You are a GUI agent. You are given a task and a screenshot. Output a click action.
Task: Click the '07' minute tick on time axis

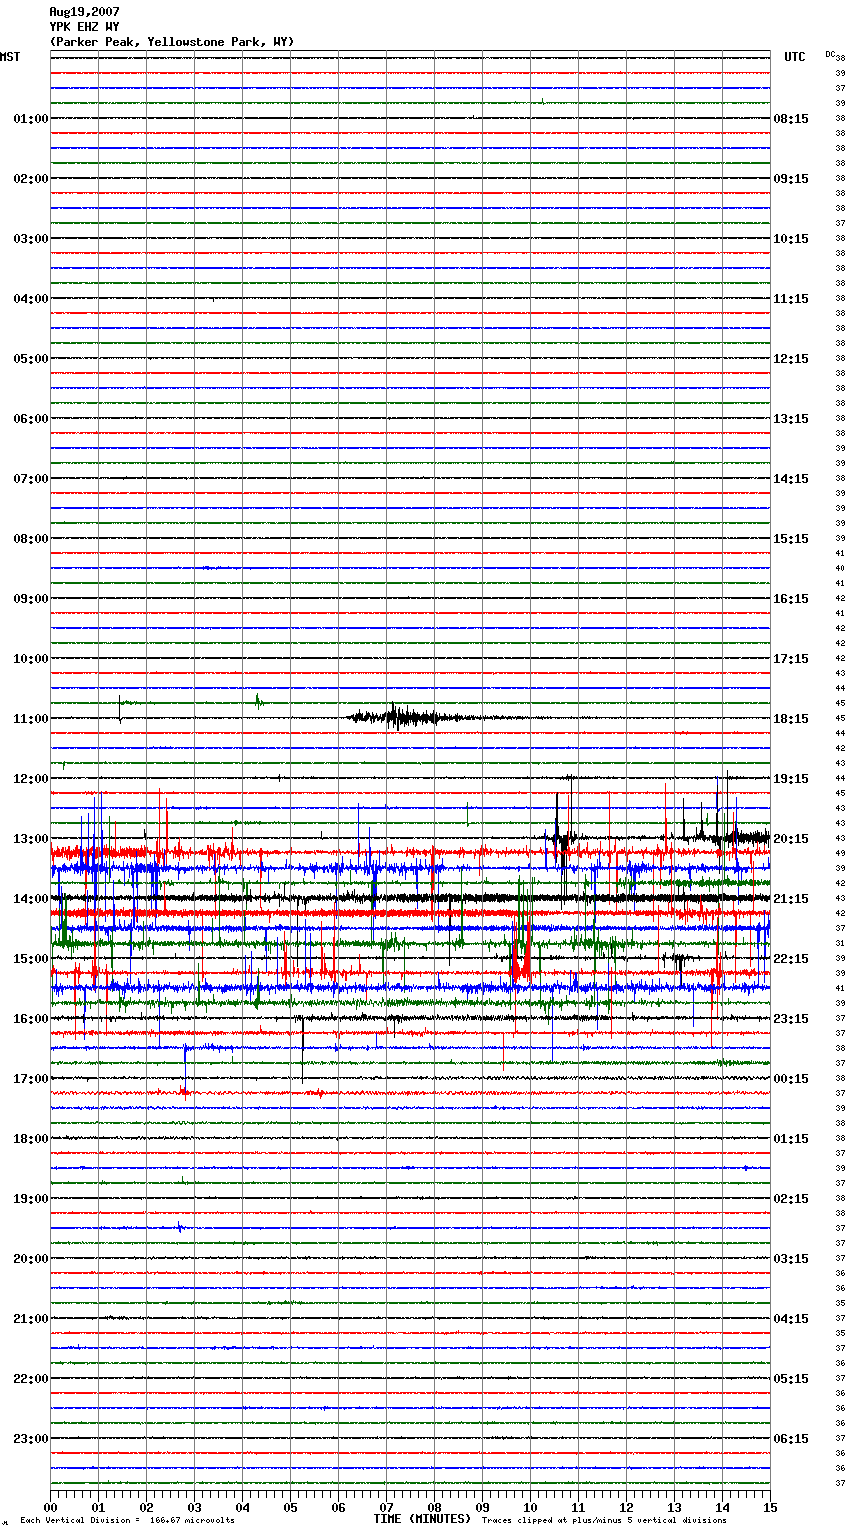386,1507
